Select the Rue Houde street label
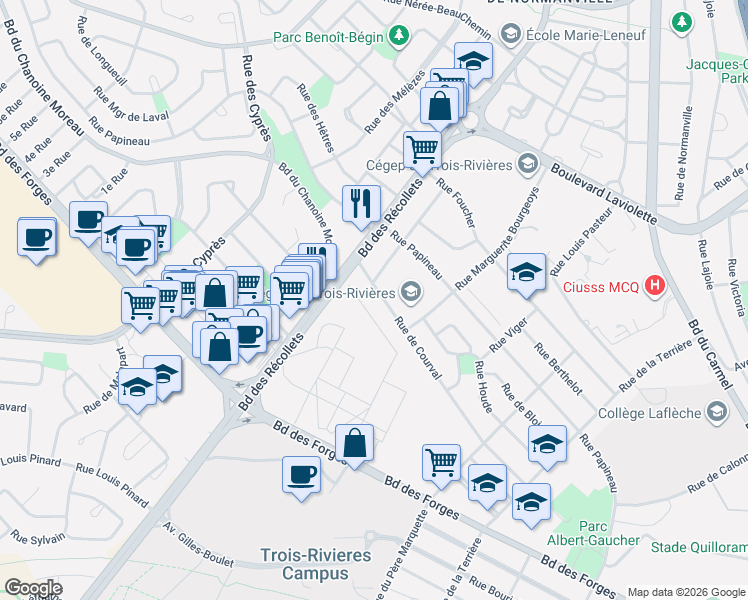 (x=484, y=387)
